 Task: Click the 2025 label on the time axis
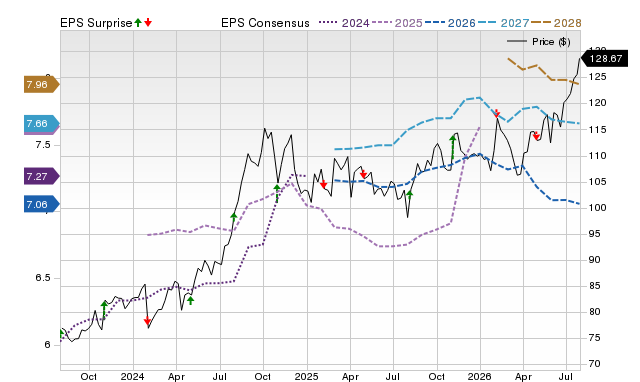coord(307,376)
